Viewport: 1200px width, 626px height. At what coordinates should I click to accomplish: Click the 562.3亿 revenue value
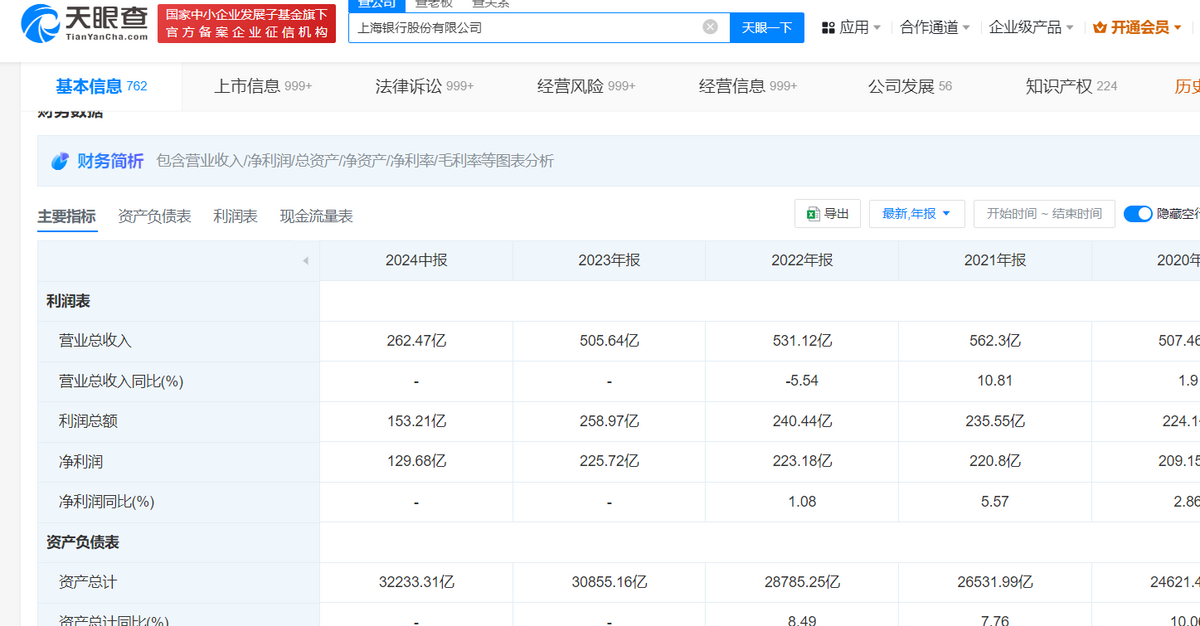click(x=995, y=341)
